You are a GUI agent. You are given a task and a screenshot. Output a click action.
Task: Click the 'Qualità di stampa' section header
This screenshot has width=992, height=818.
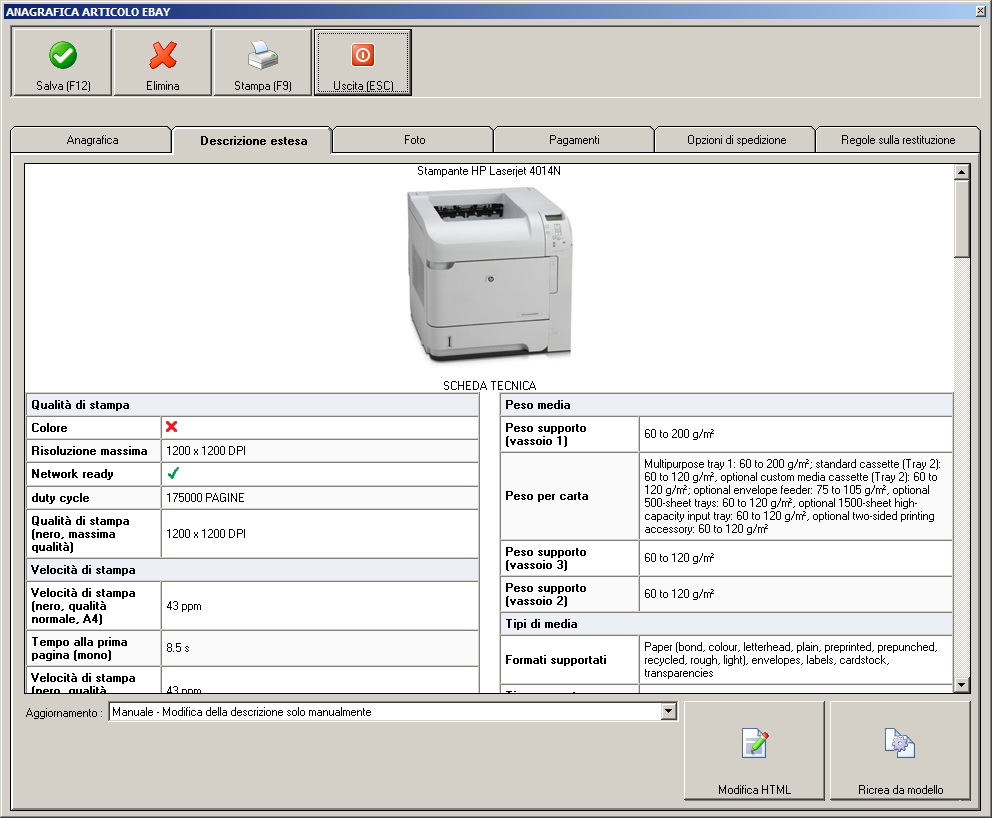click(80, 405)
